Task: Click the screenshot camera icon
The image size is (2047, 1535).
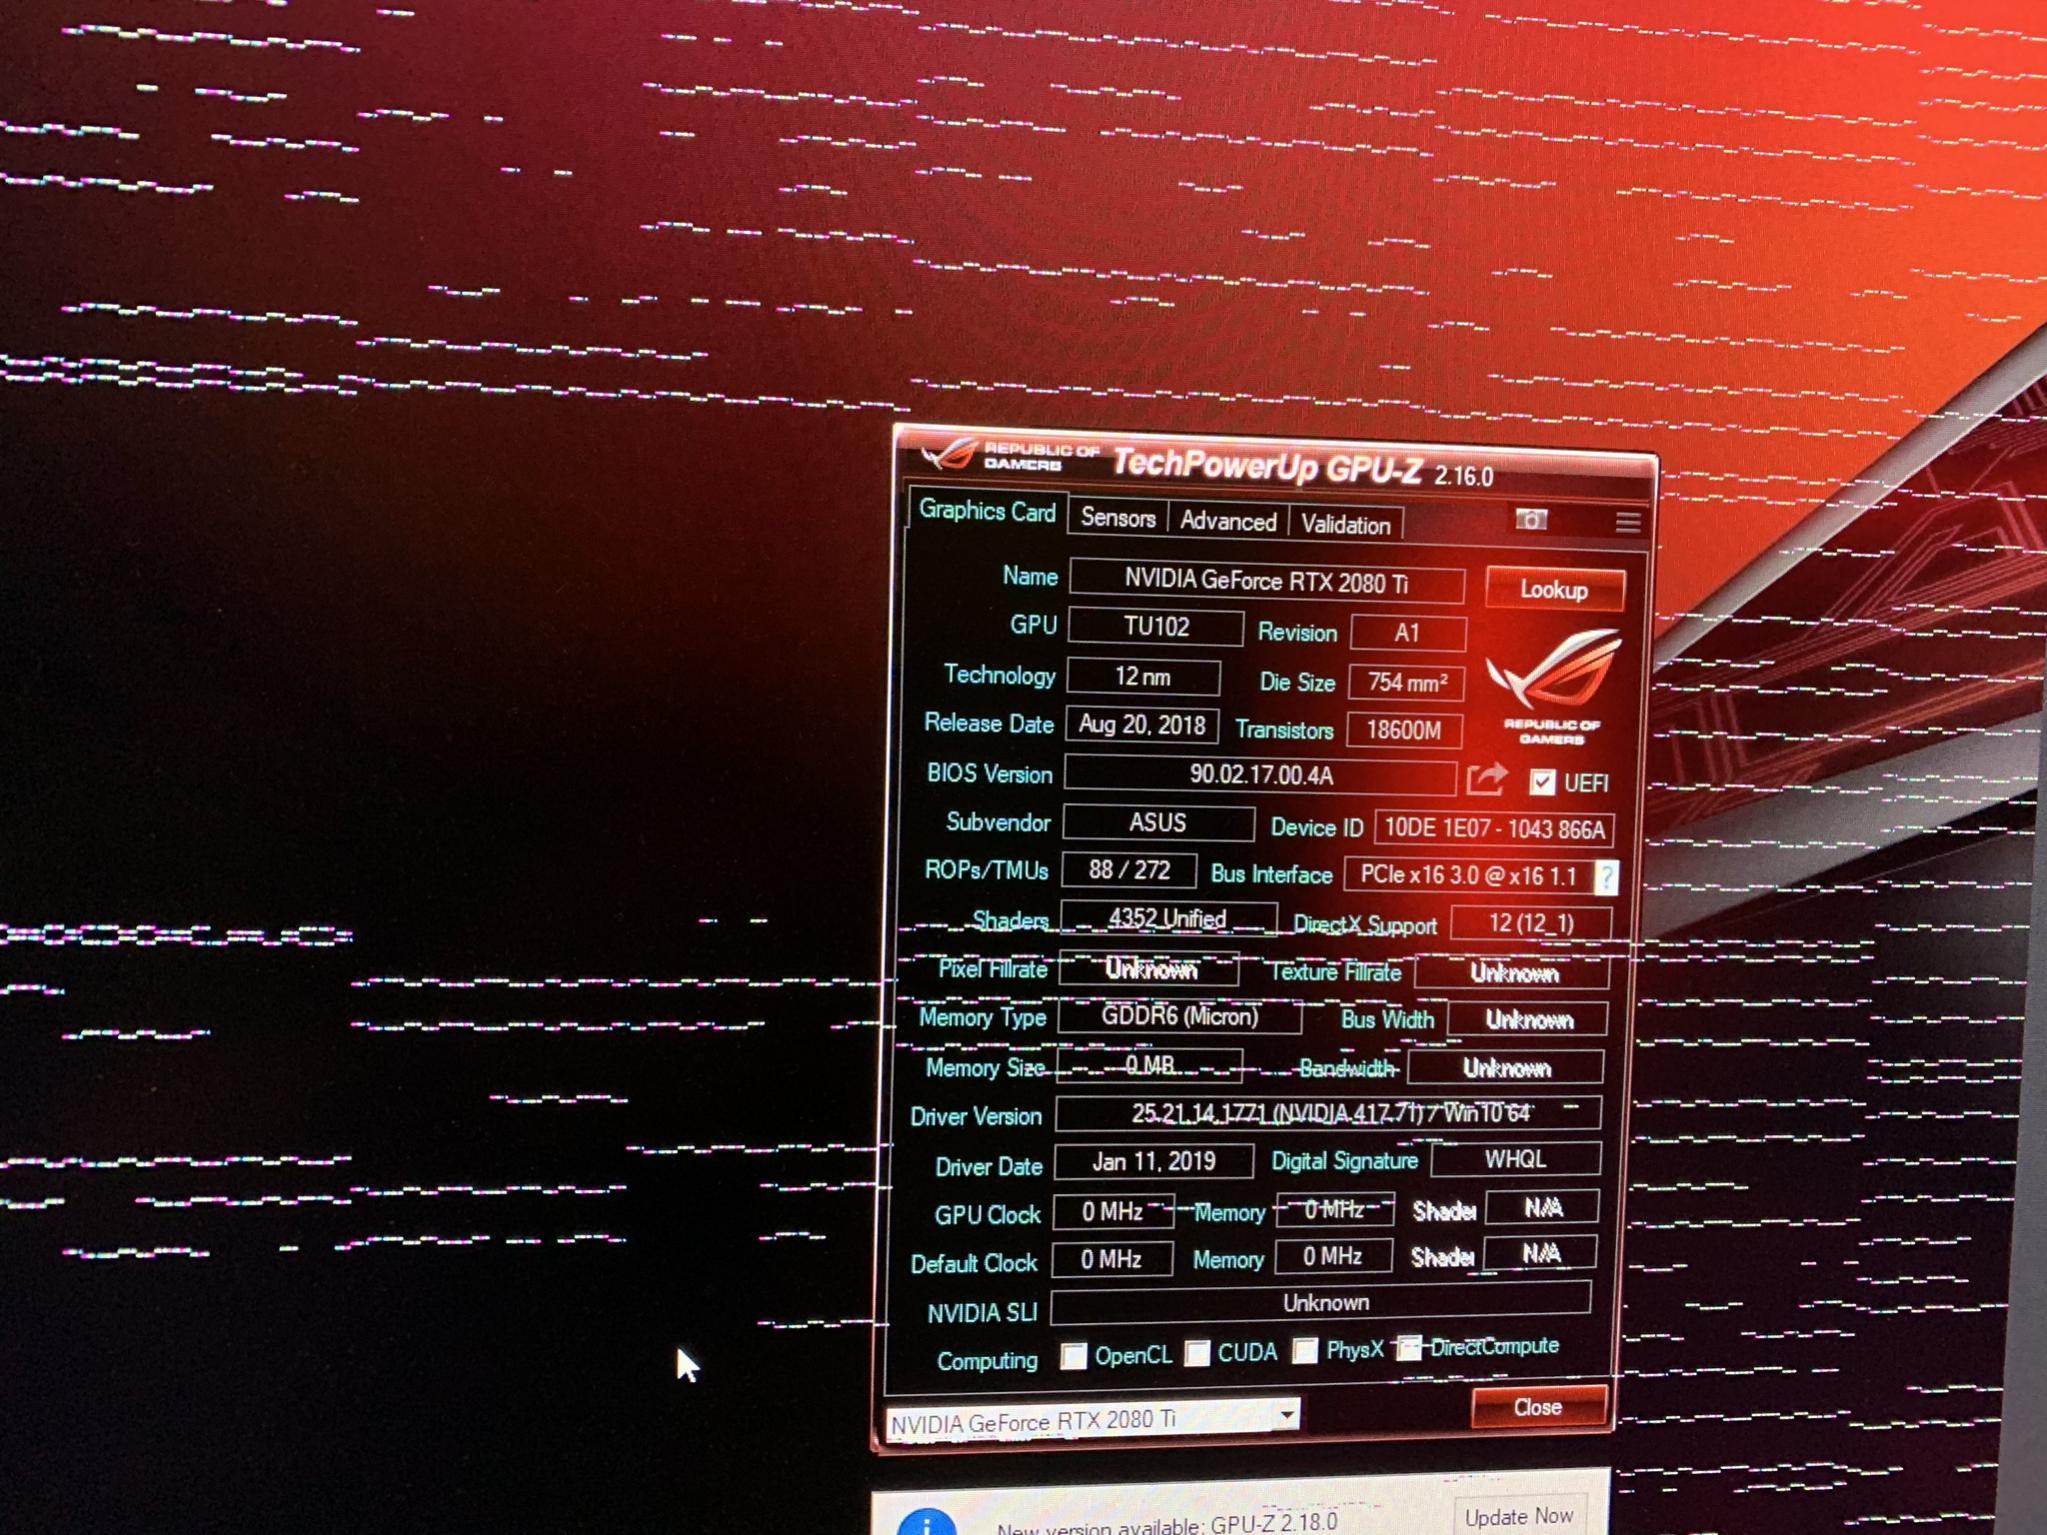Action: [x=1530, y=519]
